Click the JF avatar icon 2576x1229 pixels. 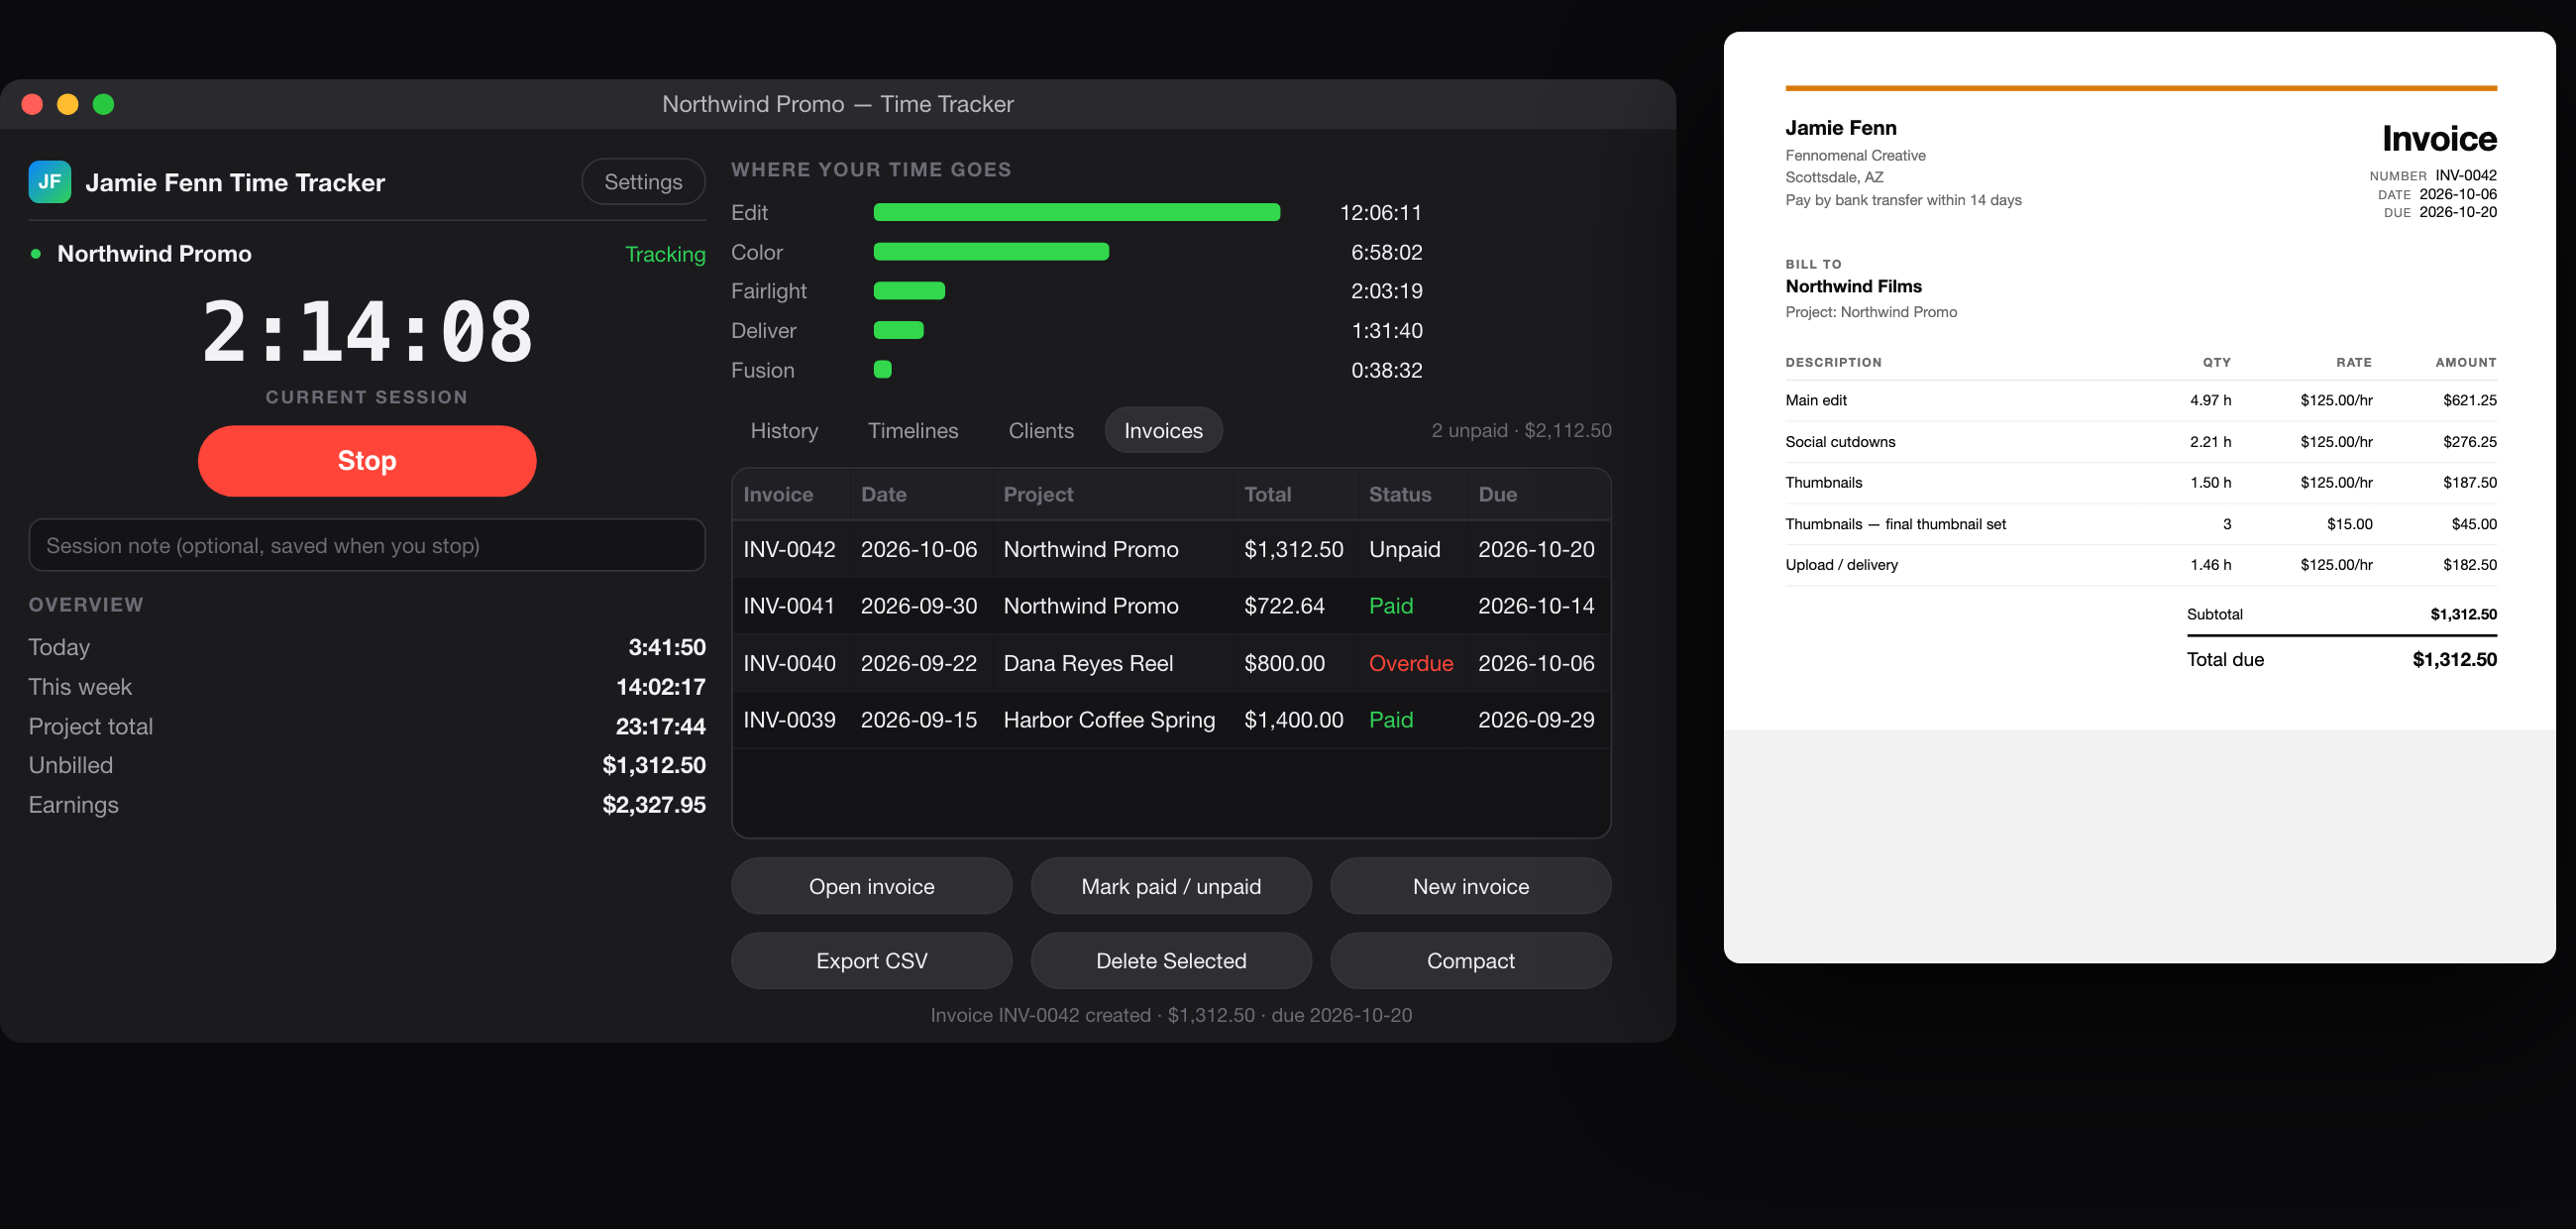(x=49, y=182)
